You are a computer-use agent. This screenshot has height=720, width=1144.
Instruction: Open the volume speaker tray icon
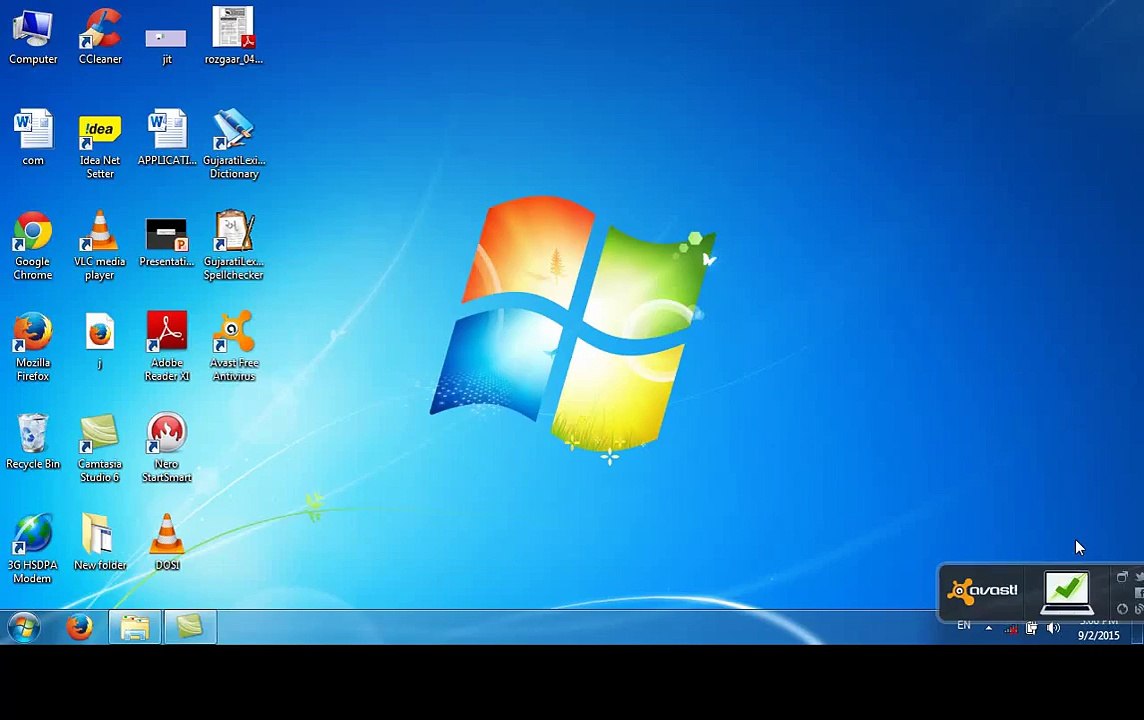[1053, 627]
